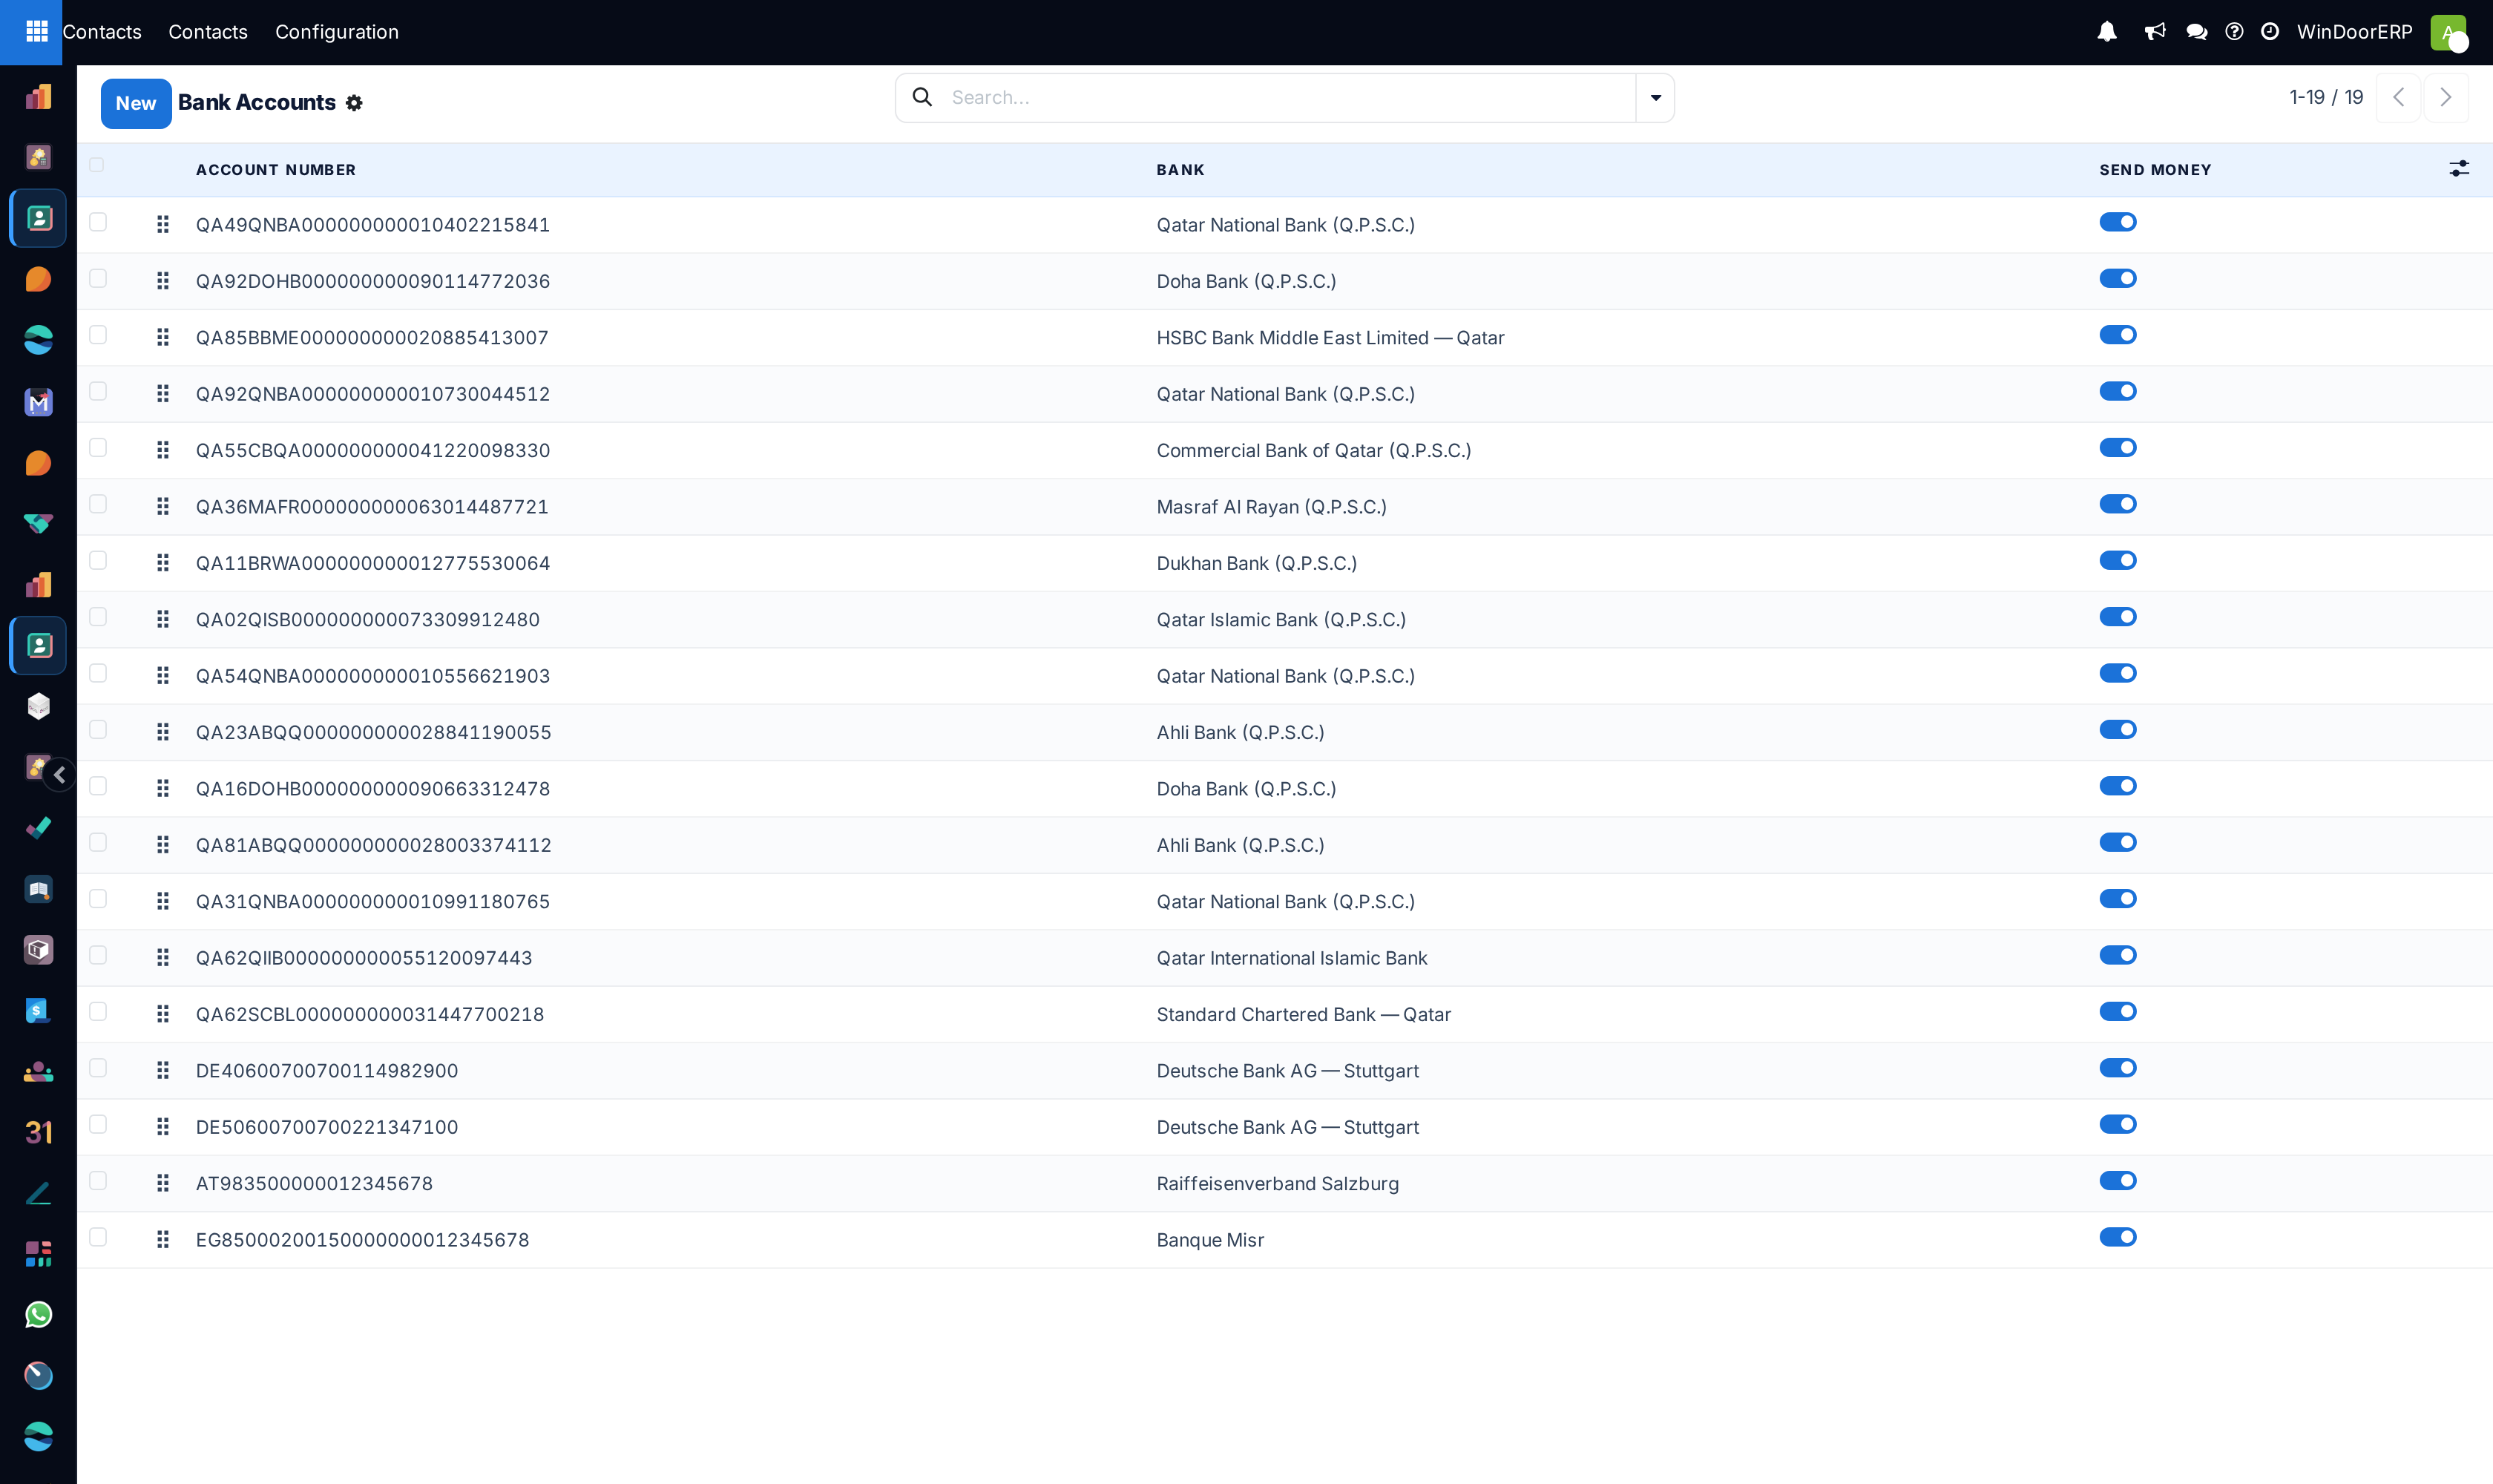The image size is (2493, 1484).
Task: Toggle Send Money for Banque Misr
Action: pos(2117,1237)
